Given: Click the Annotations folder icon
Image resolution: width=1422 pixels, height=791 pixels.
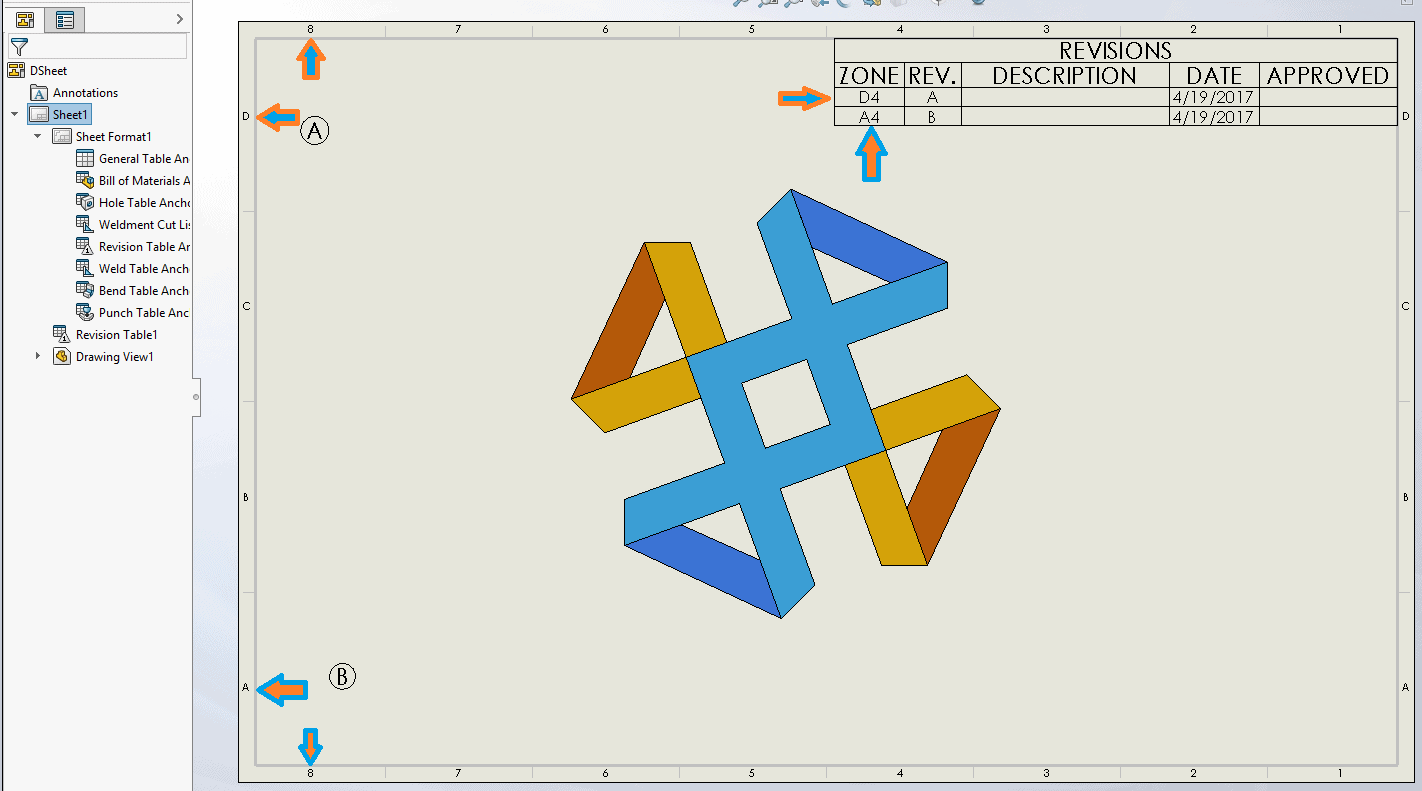Looking at the screenshot, I should [39, 93].
